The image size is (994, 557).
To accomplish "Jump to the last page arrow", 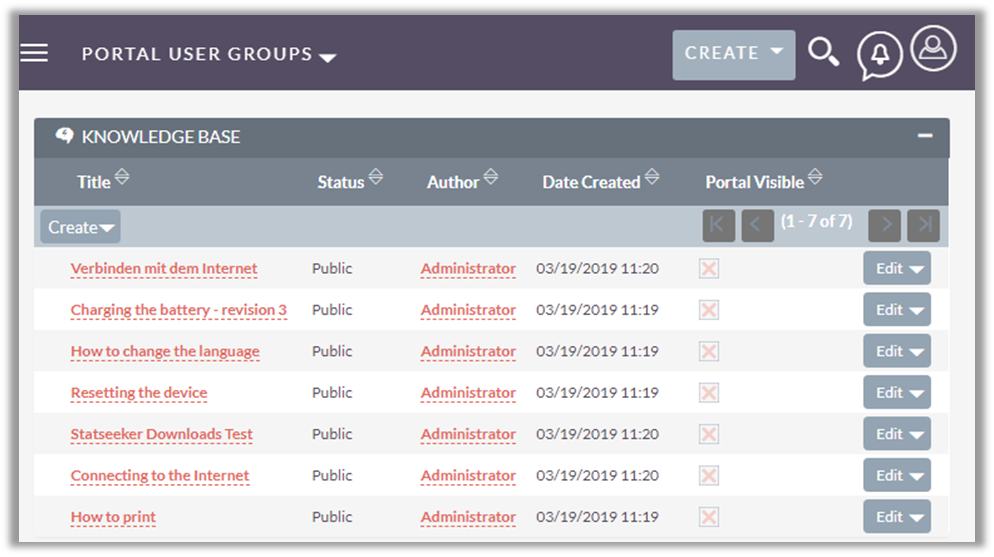I will click(x=923, y=226).
